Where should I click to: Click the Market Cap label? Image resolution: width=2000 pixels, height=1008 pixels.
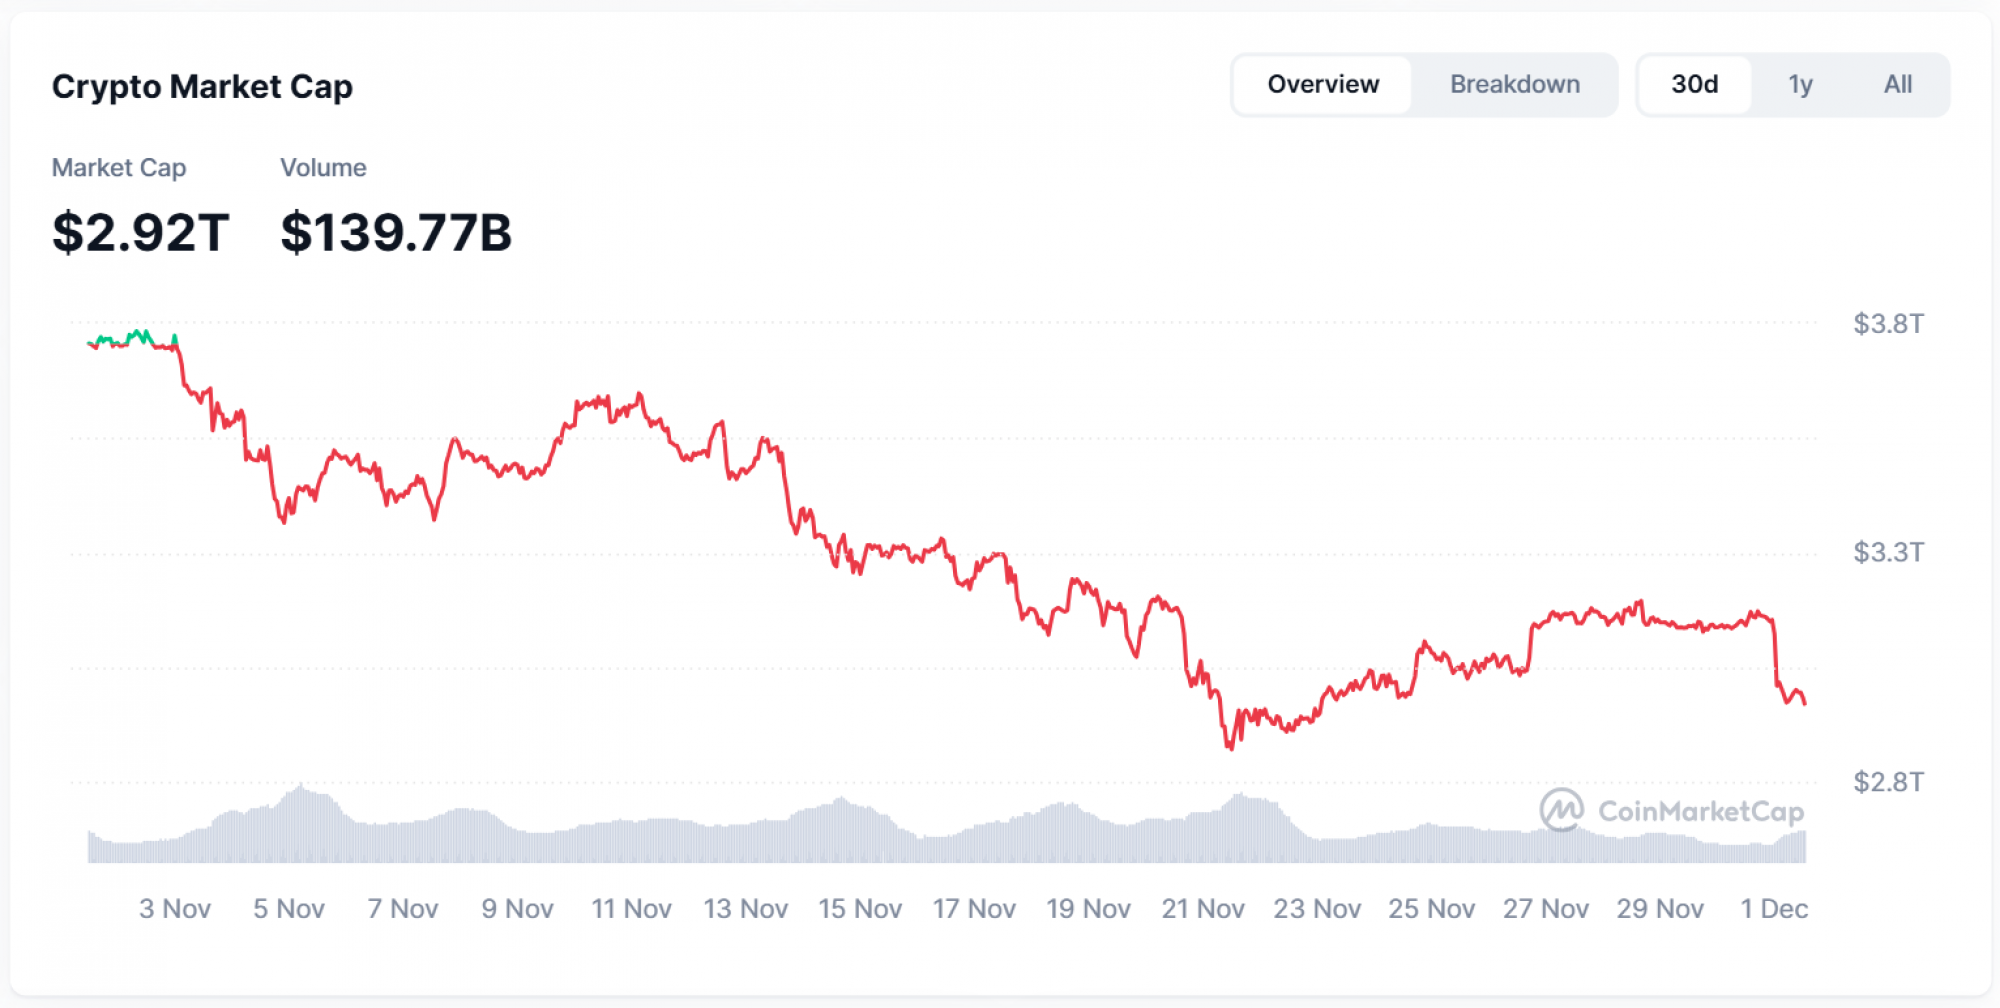coord(119,168)
